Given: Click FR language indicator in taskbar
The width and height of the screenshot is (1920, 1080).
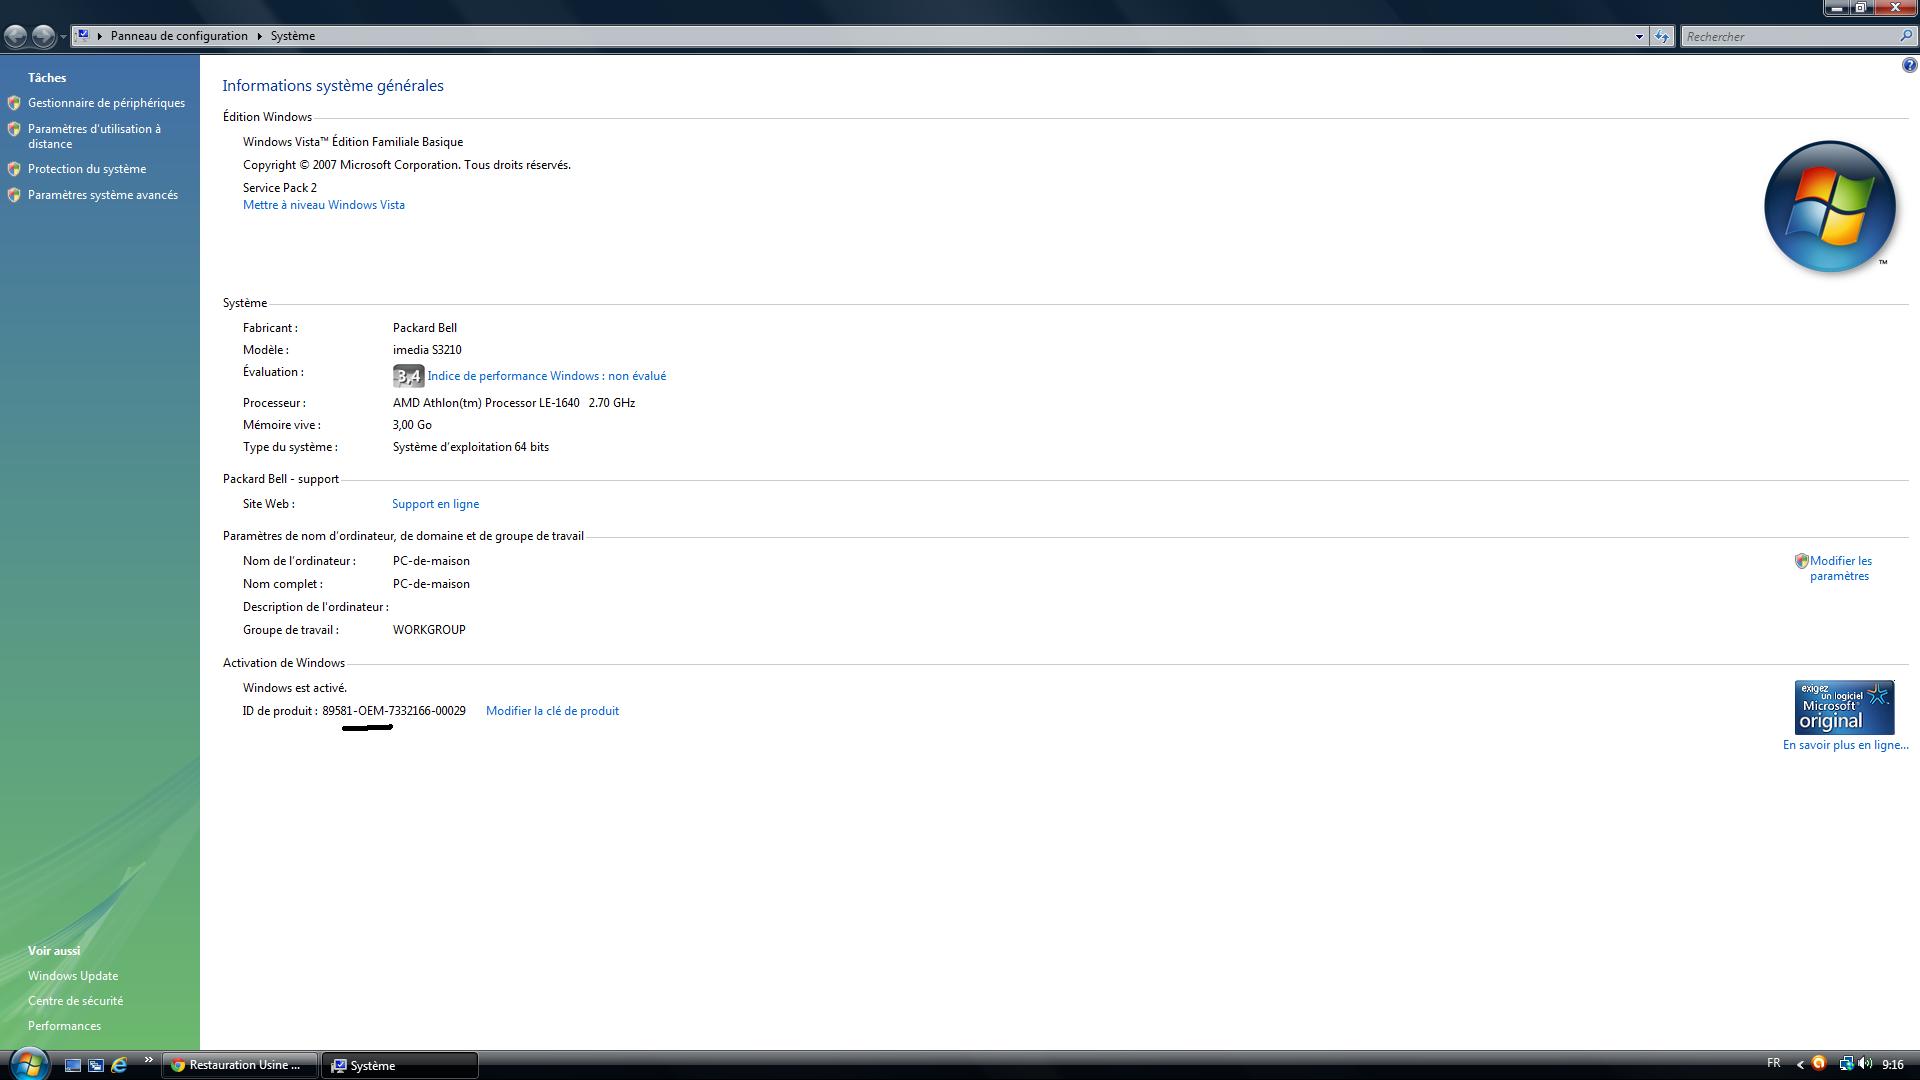Looking at the screenshot, I should (1773, 1064).
